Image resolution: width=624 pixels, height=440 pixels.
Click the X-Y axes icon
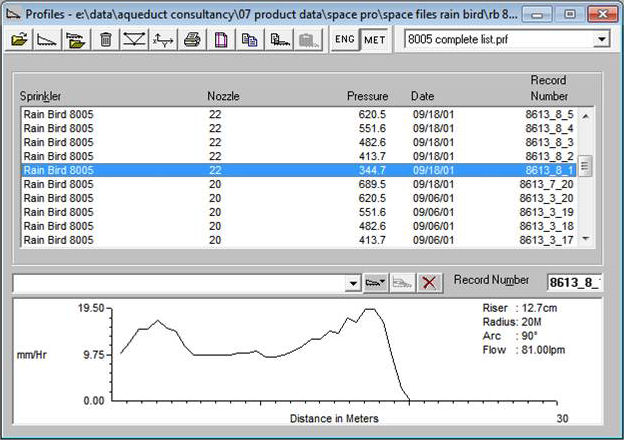point(163,39)
